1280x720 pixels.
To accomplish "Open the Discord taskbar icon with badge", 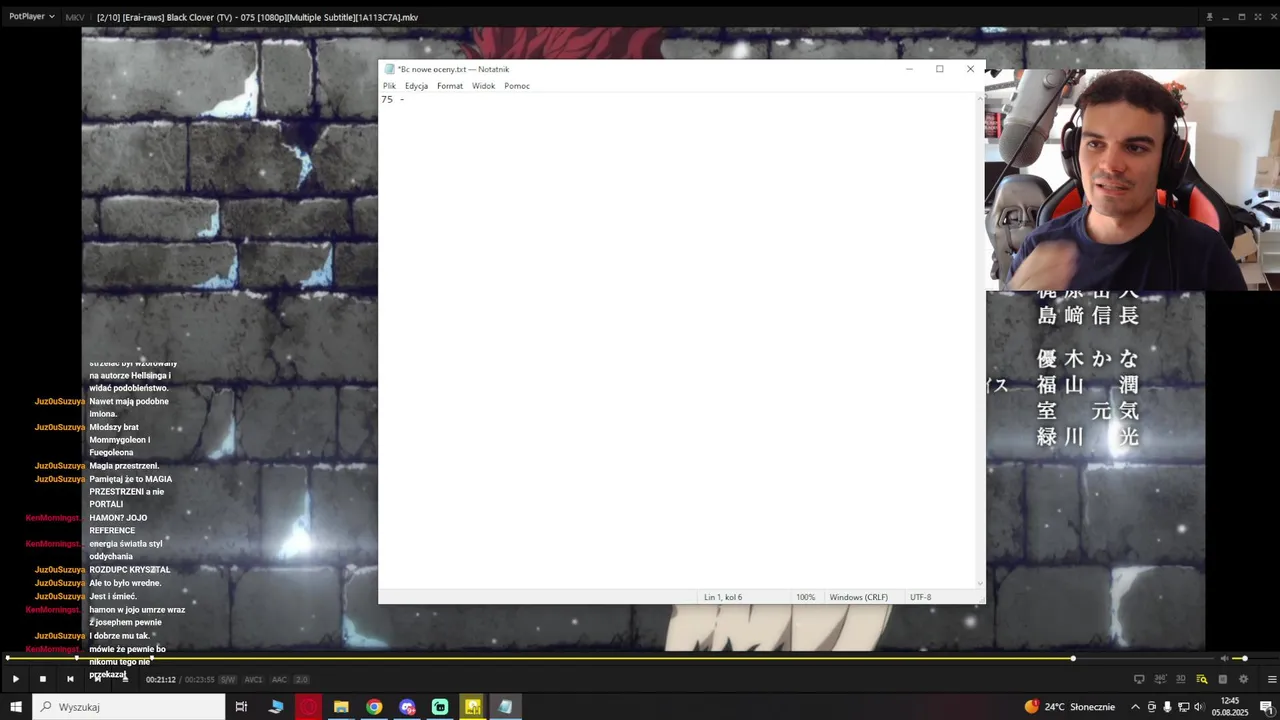I will point(407,707).
